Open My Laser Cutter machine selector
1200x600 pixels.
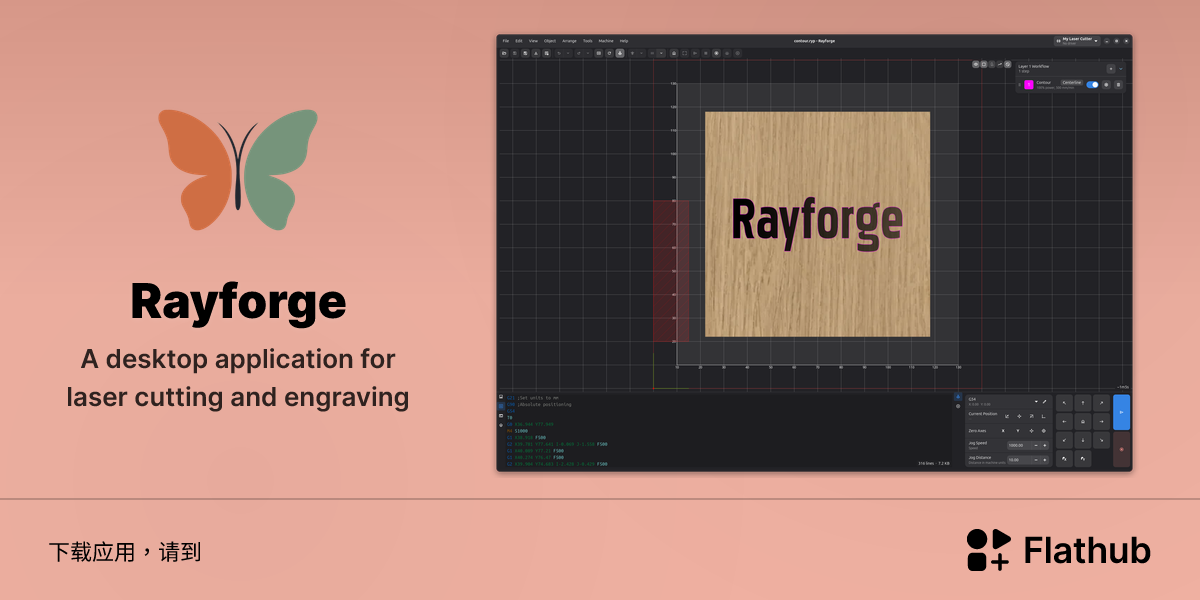(x=1077, y=41)
